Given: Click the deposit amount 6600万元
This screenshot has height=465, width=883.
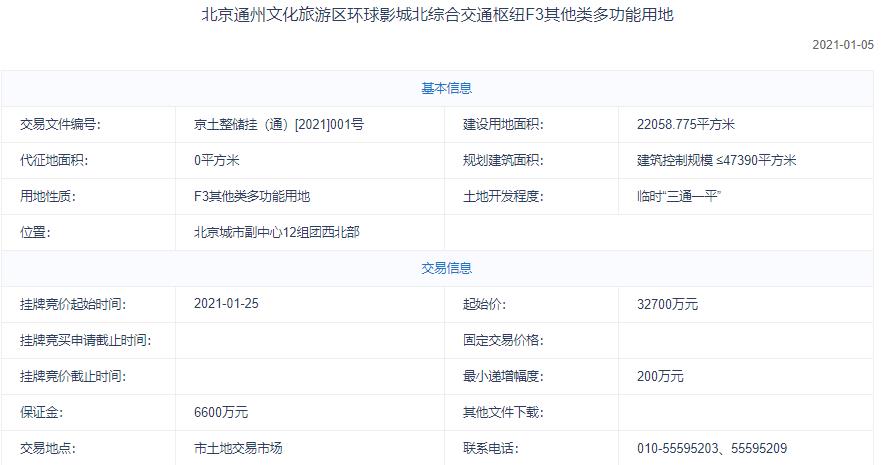Looking at the screenshot, I should [x=221, y=412].
